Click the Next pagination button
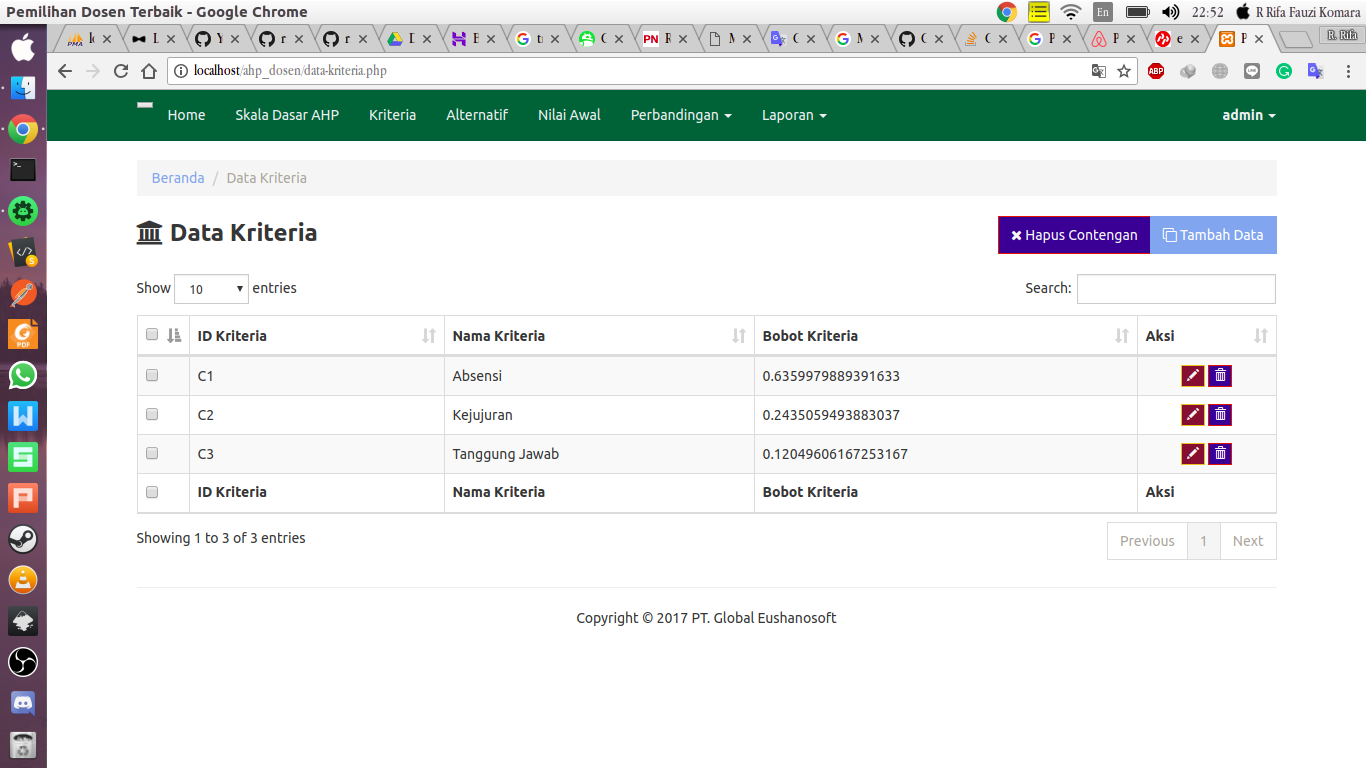Viewport: 1366px width, 768px height. coord(1248,541)
